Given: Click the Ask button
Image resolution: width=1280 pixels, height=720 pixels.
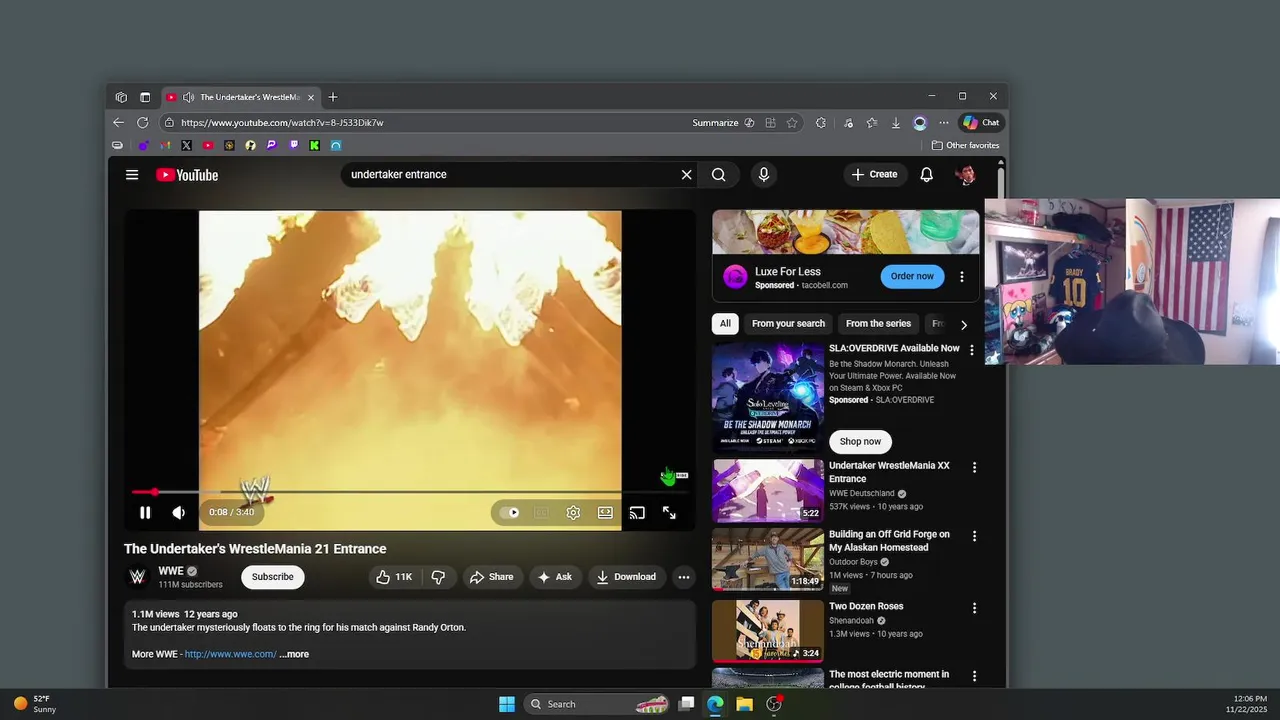Looking at the screenshot, I should pyautogui.click(x=554, y=577).
